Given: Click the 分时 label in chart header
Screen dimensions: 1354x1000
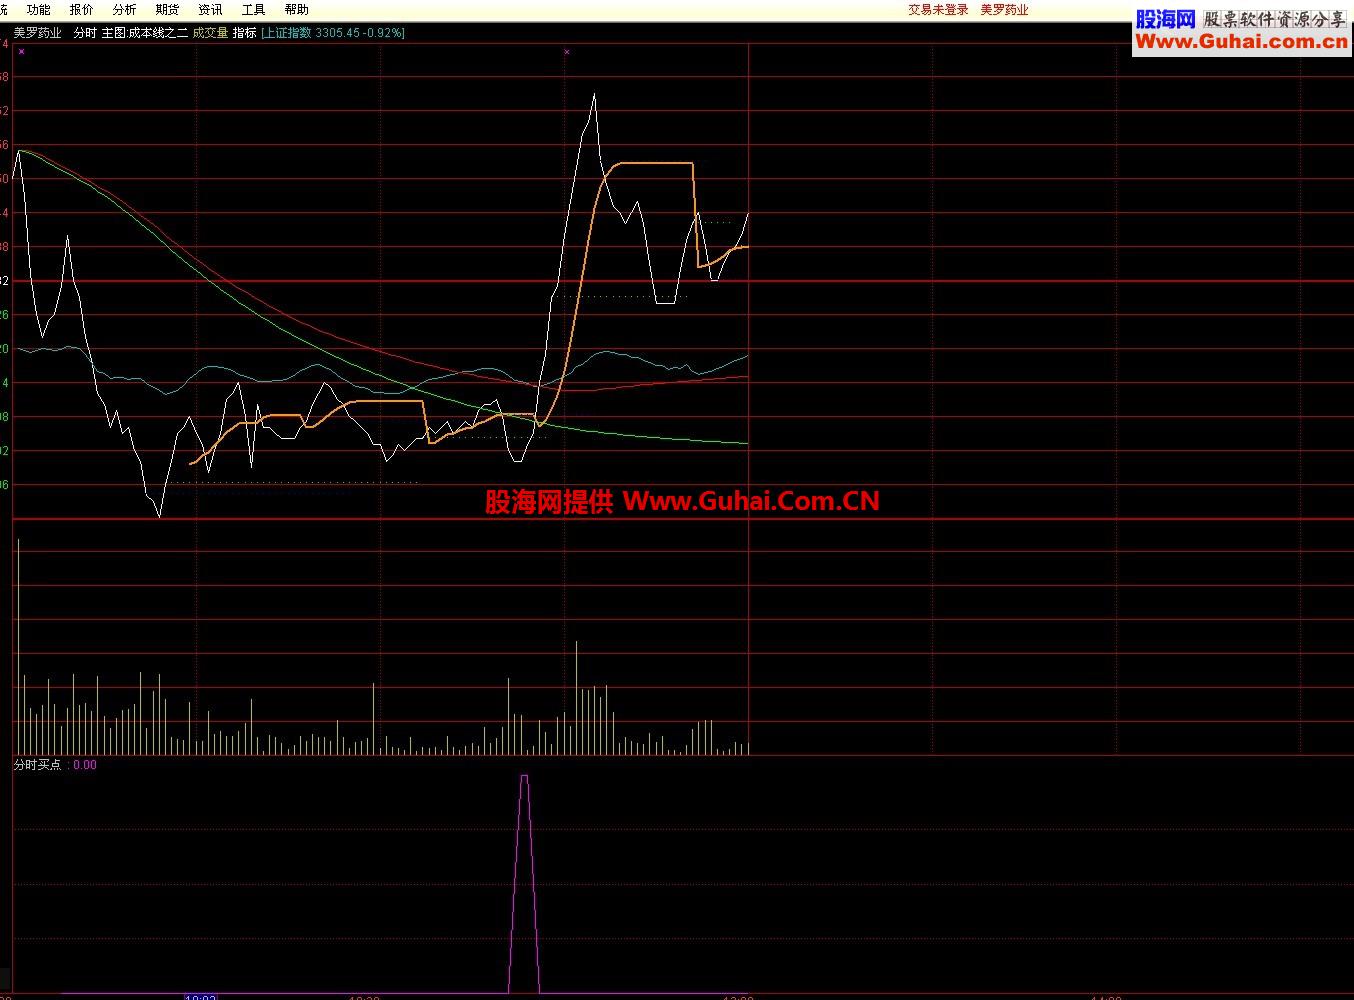Looking at the screenshot, I should tap(85, 33).
